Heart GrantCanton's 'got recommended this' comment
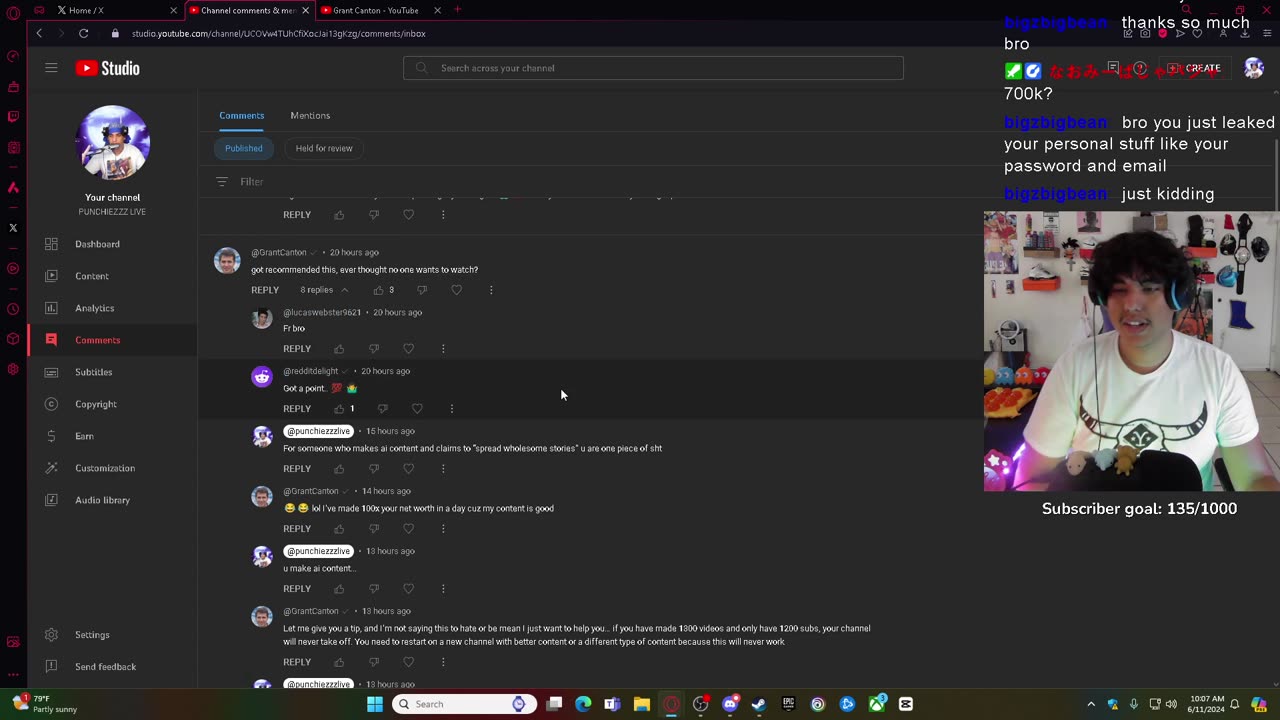Screen dimensions: 1280x720 pos(456,290)
